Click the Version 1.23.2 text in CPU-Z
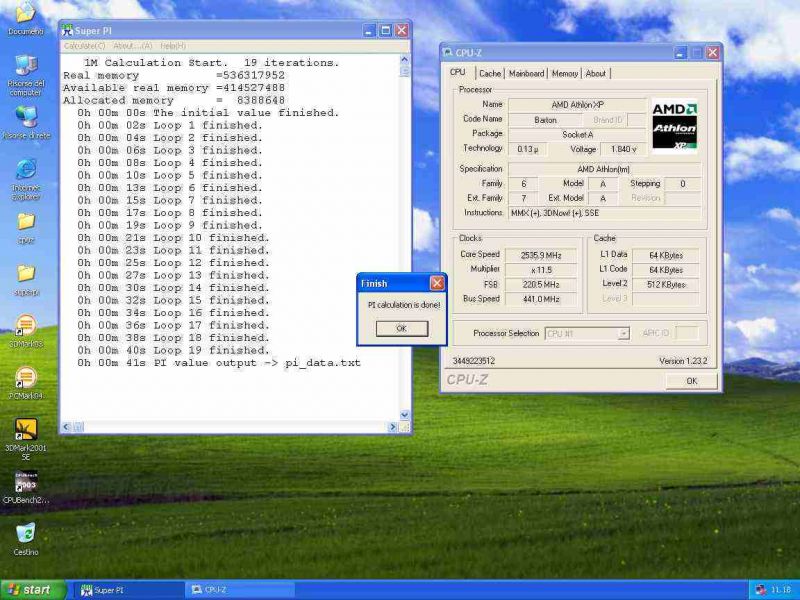The image size is (800, 600). [x=683, y=361]
